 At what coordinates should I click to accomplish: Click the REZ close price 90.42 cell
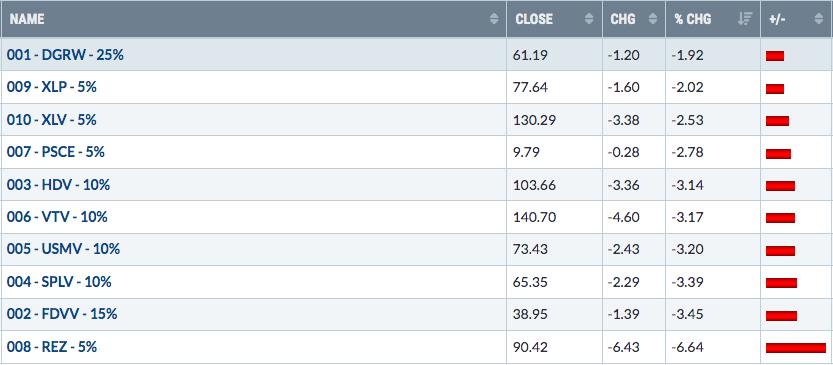click(554, 347)
